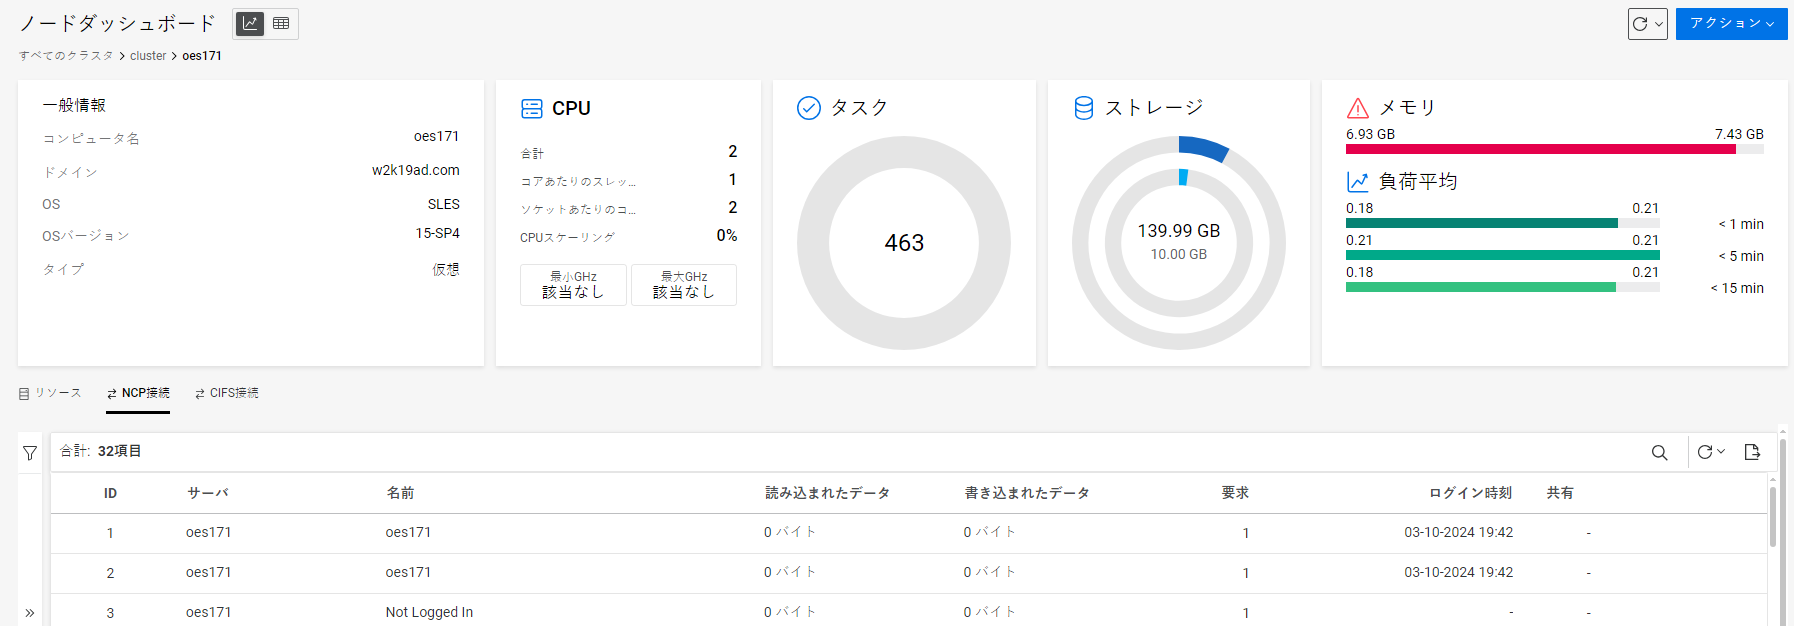Open the アクション dropdown menu
Viewport: 1794px width, 626px height.
point(1731,24)
